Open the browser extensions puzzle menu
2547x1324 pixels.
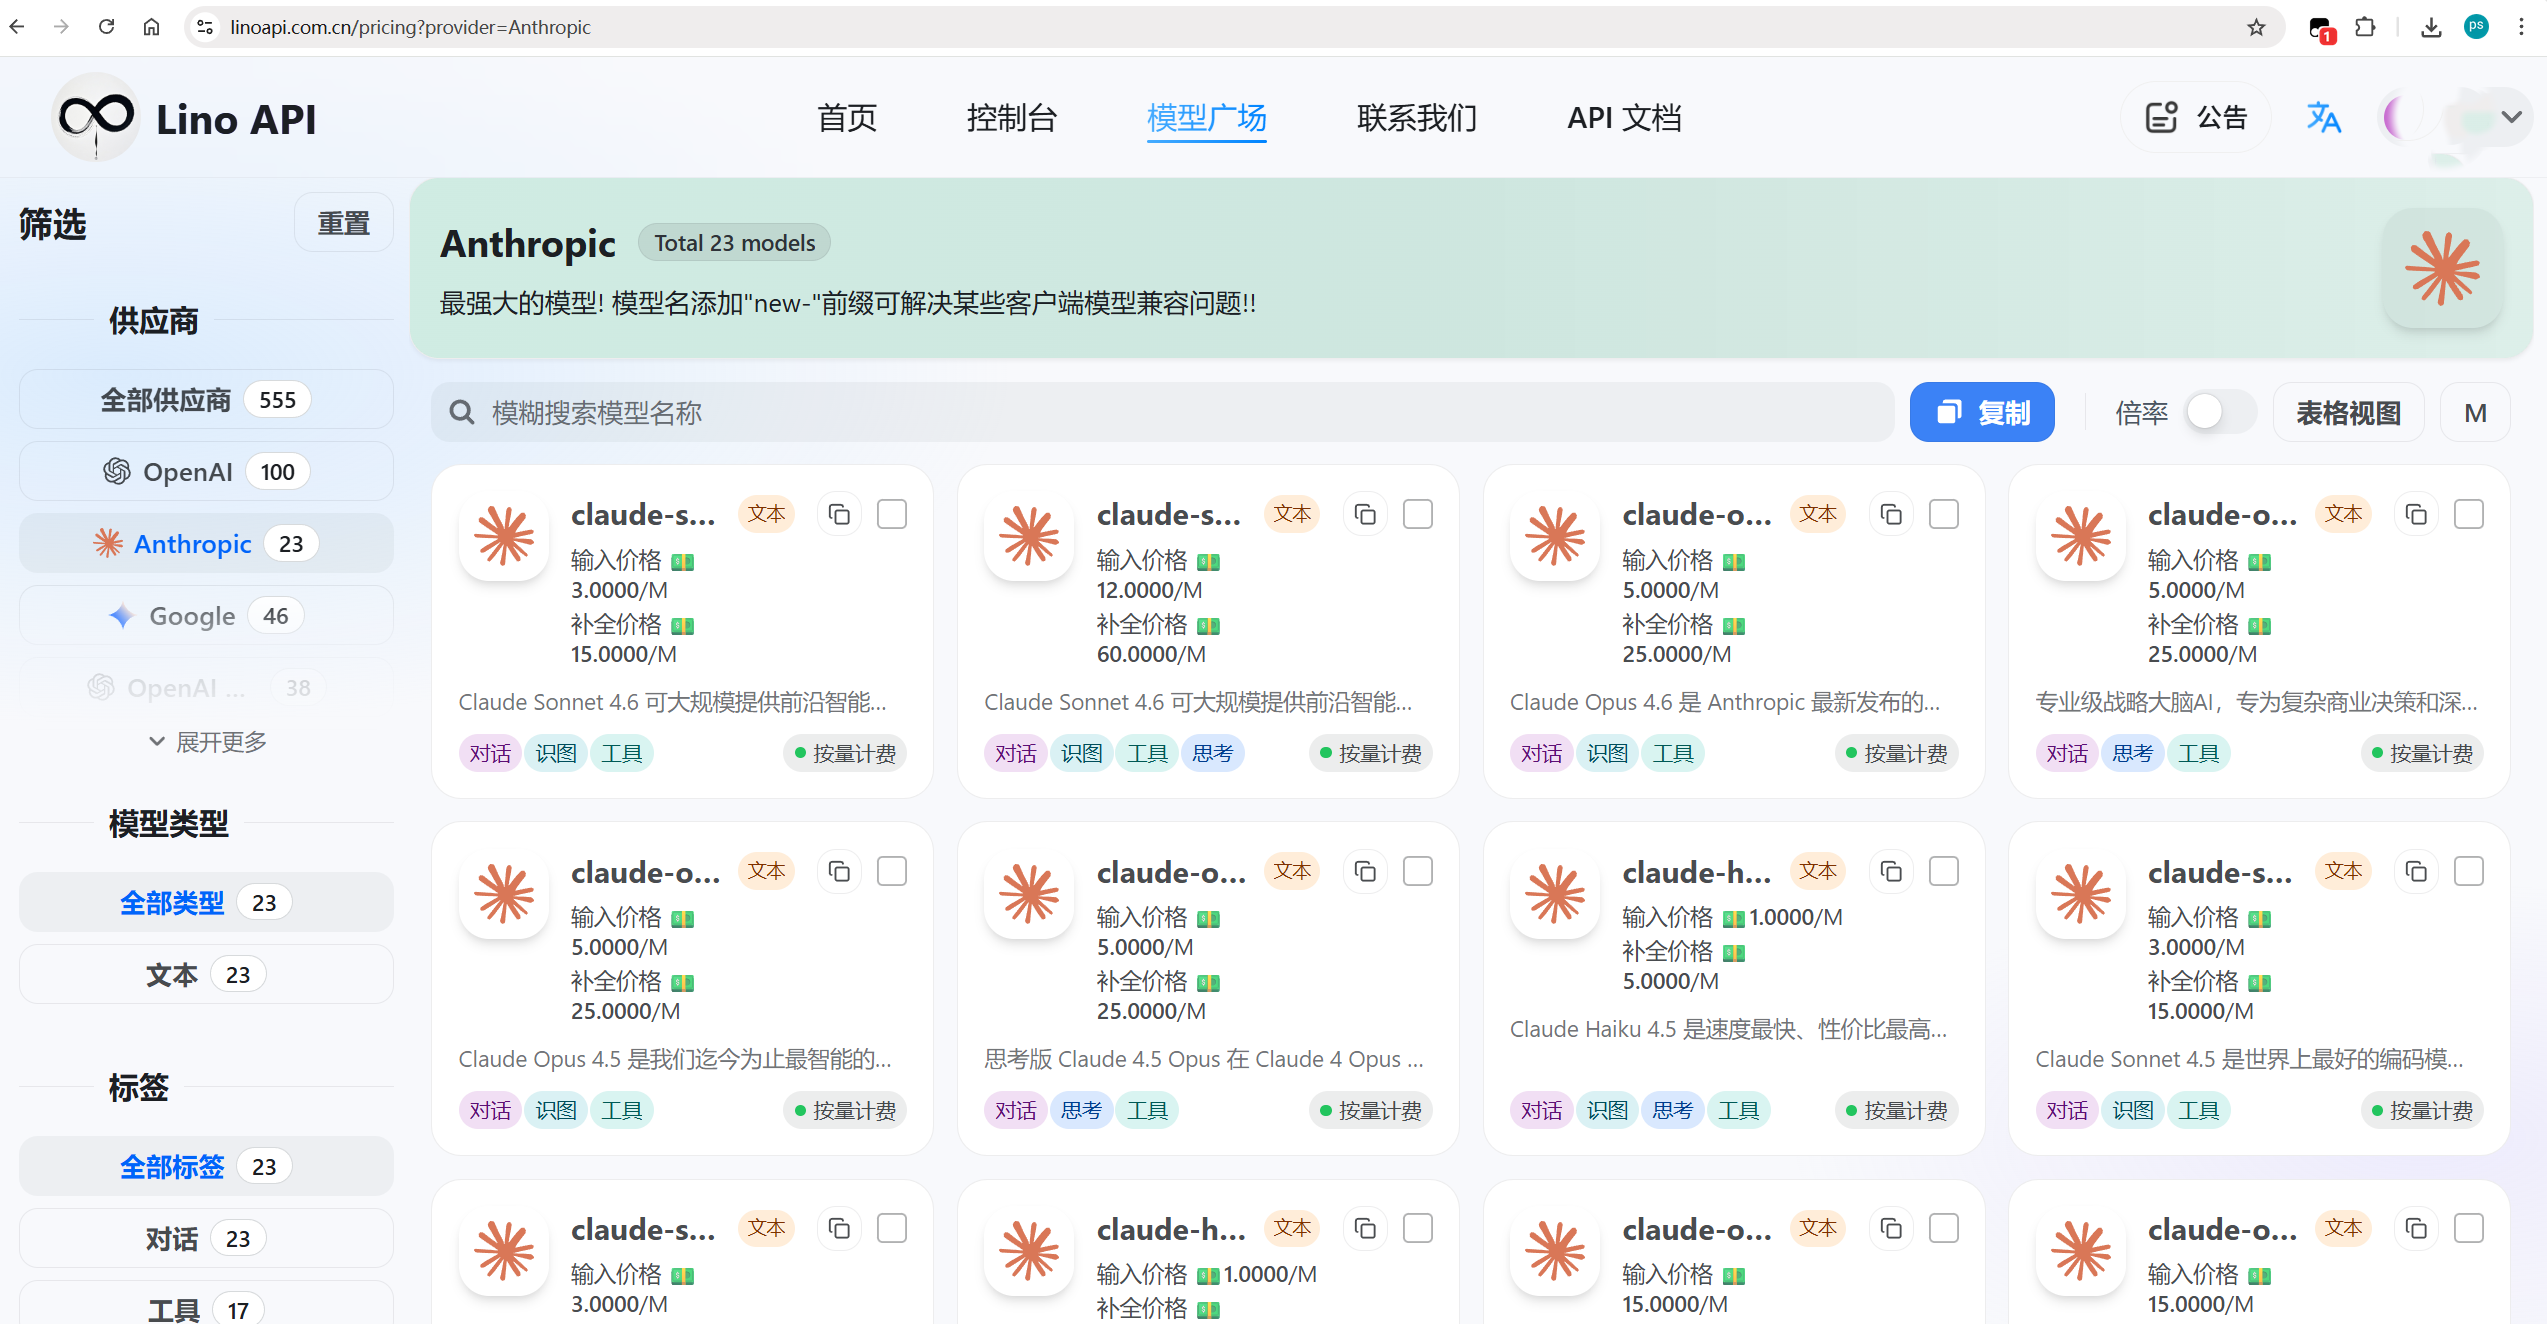point(2365,27)
